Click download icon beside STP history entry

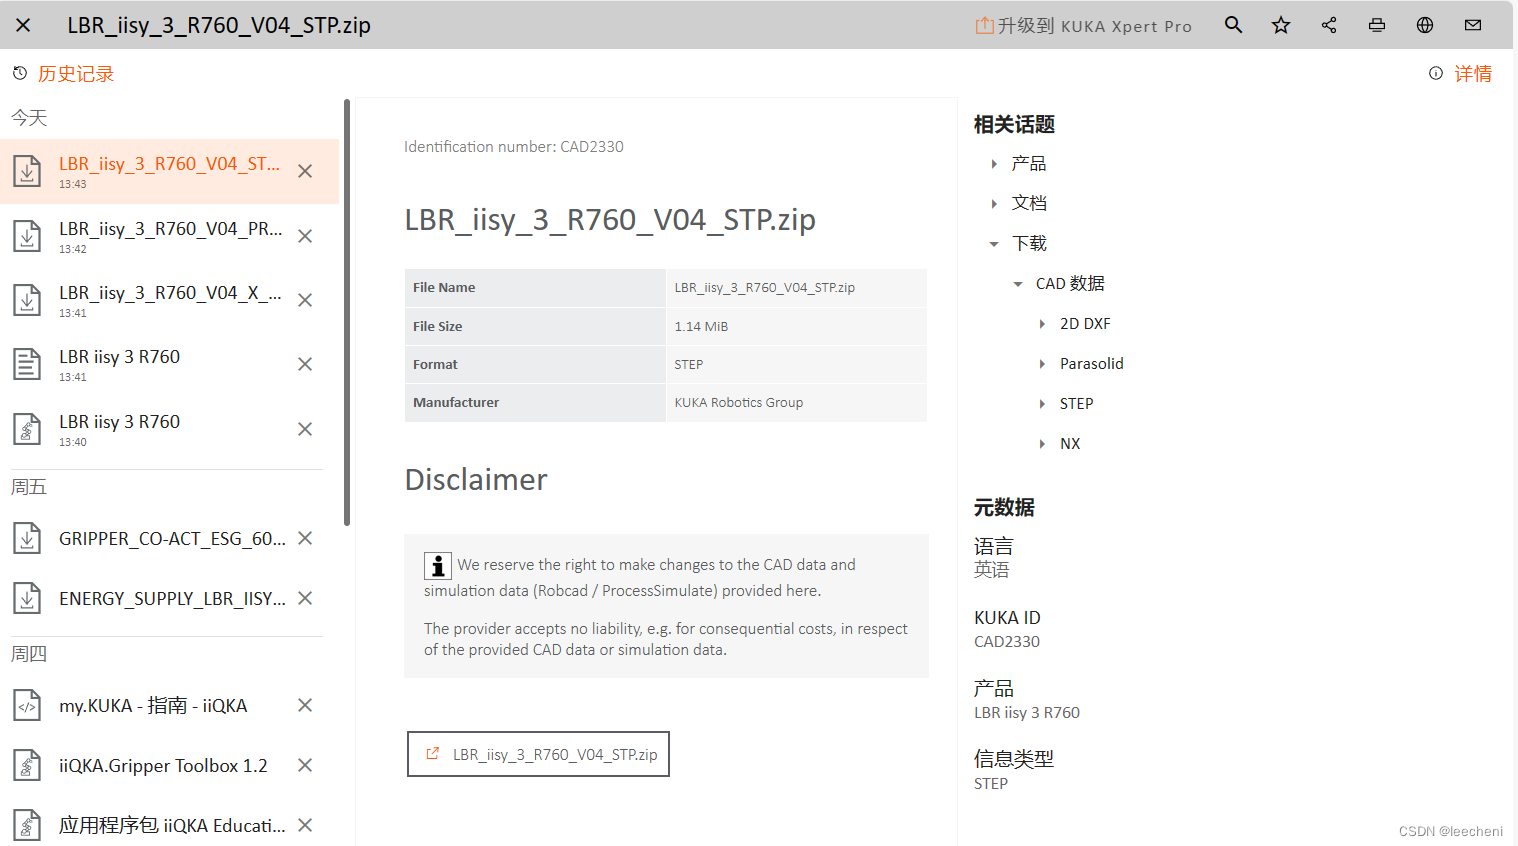point(27,171)
